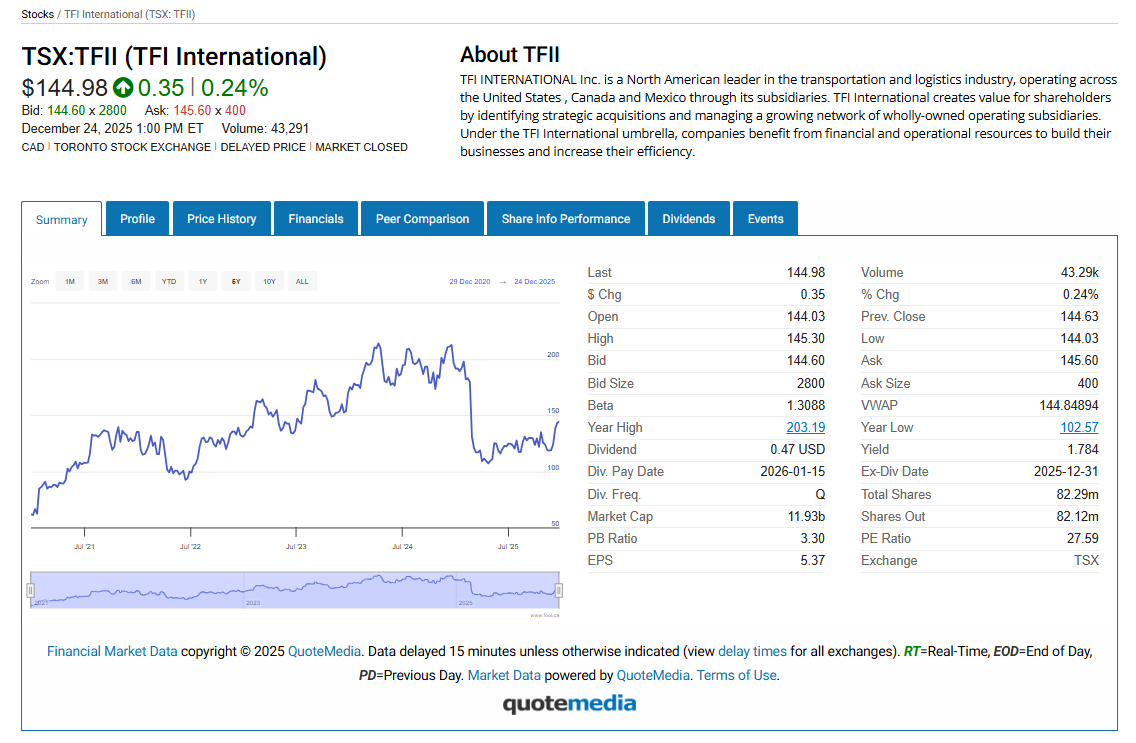Click the green up-arrow price change icon

coord(123,88)
